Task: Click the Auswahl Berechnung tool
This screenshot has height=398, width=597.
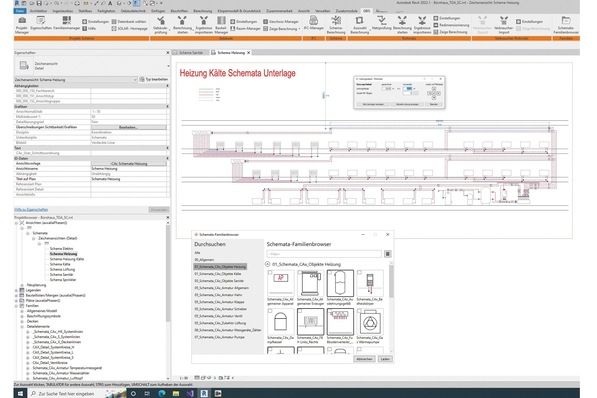Action: 359,25
